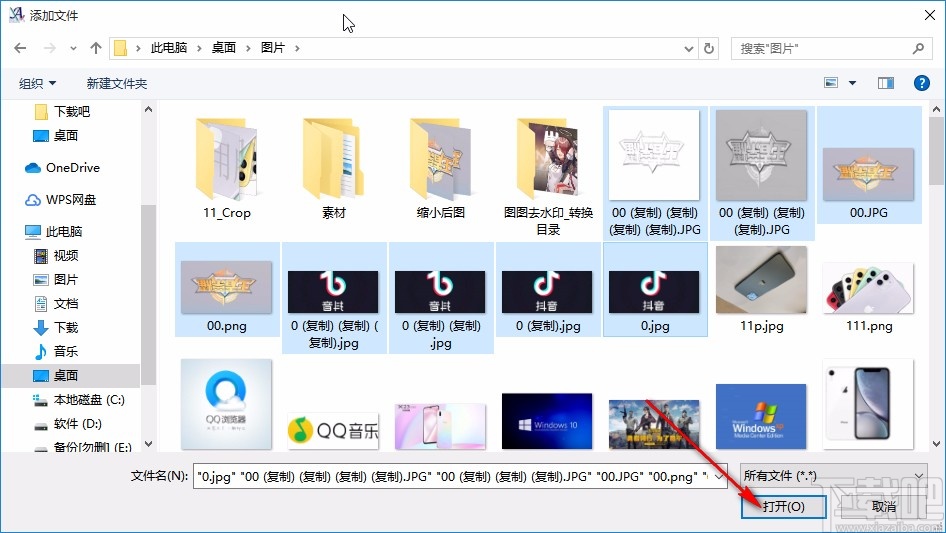Click the forward navigation arrow
946x533 pixels.
click(49, 48)
